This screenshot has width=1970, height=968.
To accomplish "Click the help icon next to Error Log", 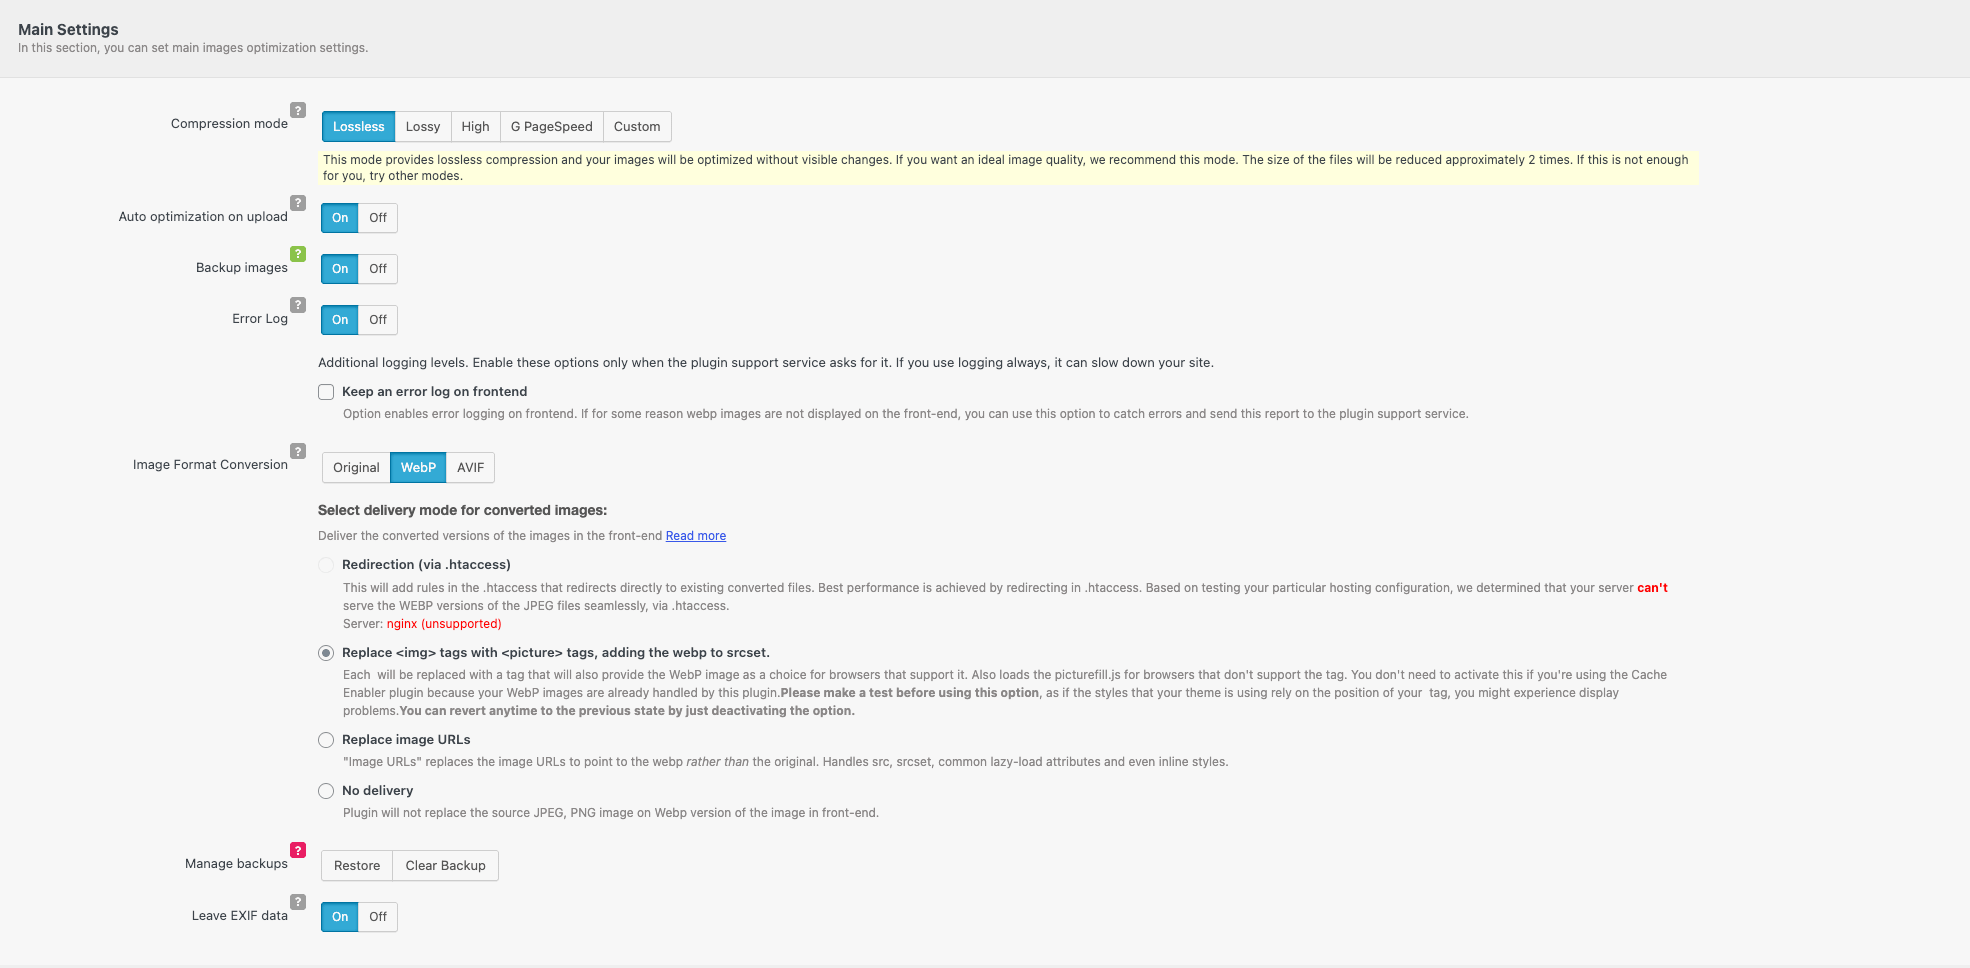I will pyautogui.click(x=298, y=305).
